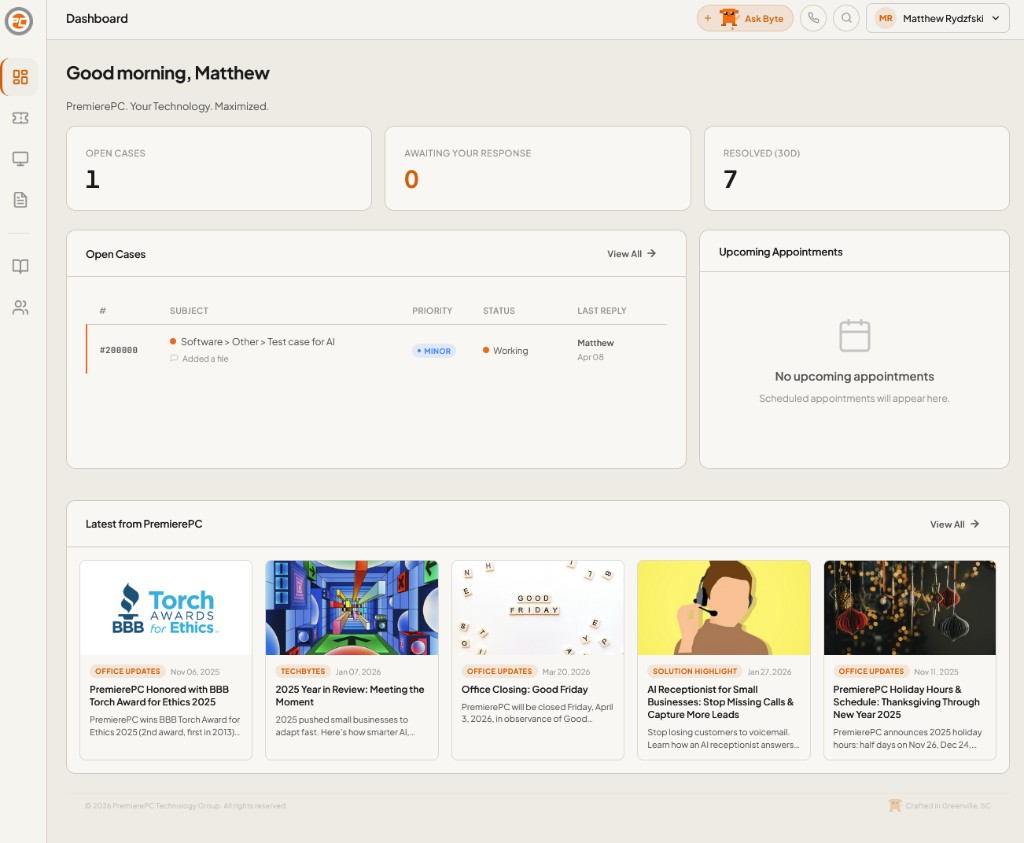Open the devices monitor icon in sidebar

click(x=20, y=159)
